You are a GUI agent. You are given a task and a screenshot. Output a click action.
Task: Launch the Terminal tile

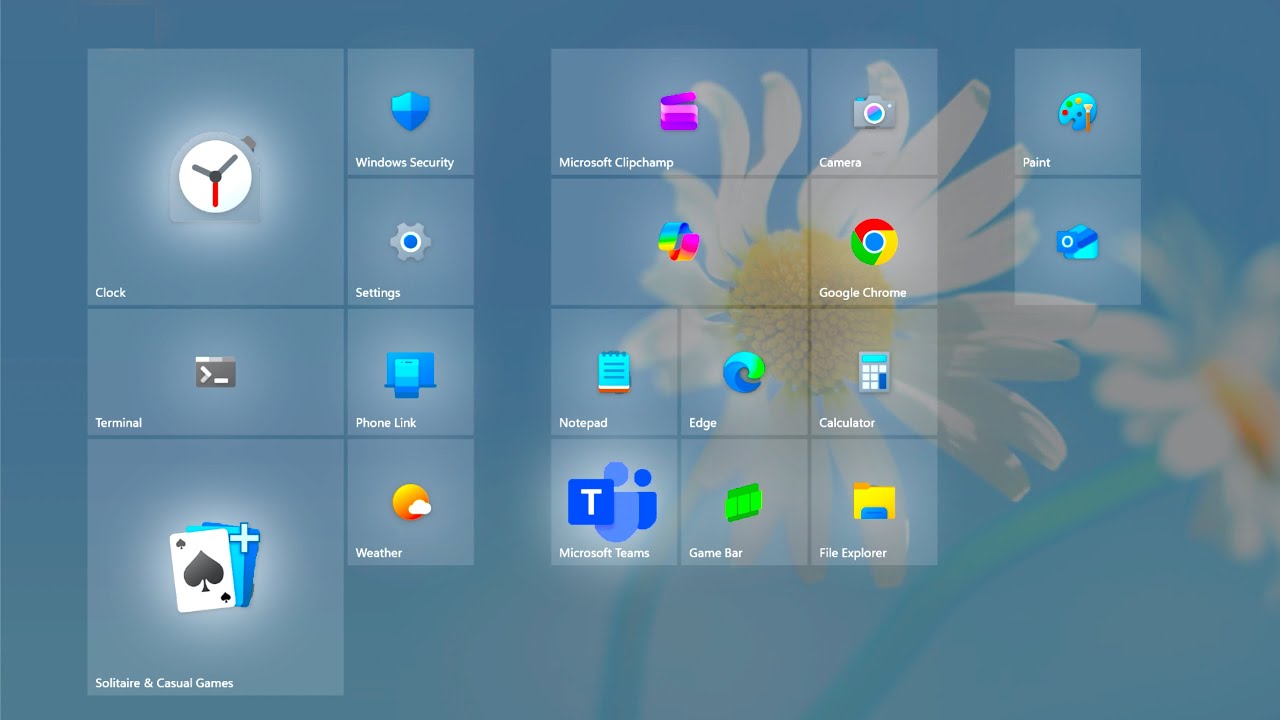[x=215, y=372]
